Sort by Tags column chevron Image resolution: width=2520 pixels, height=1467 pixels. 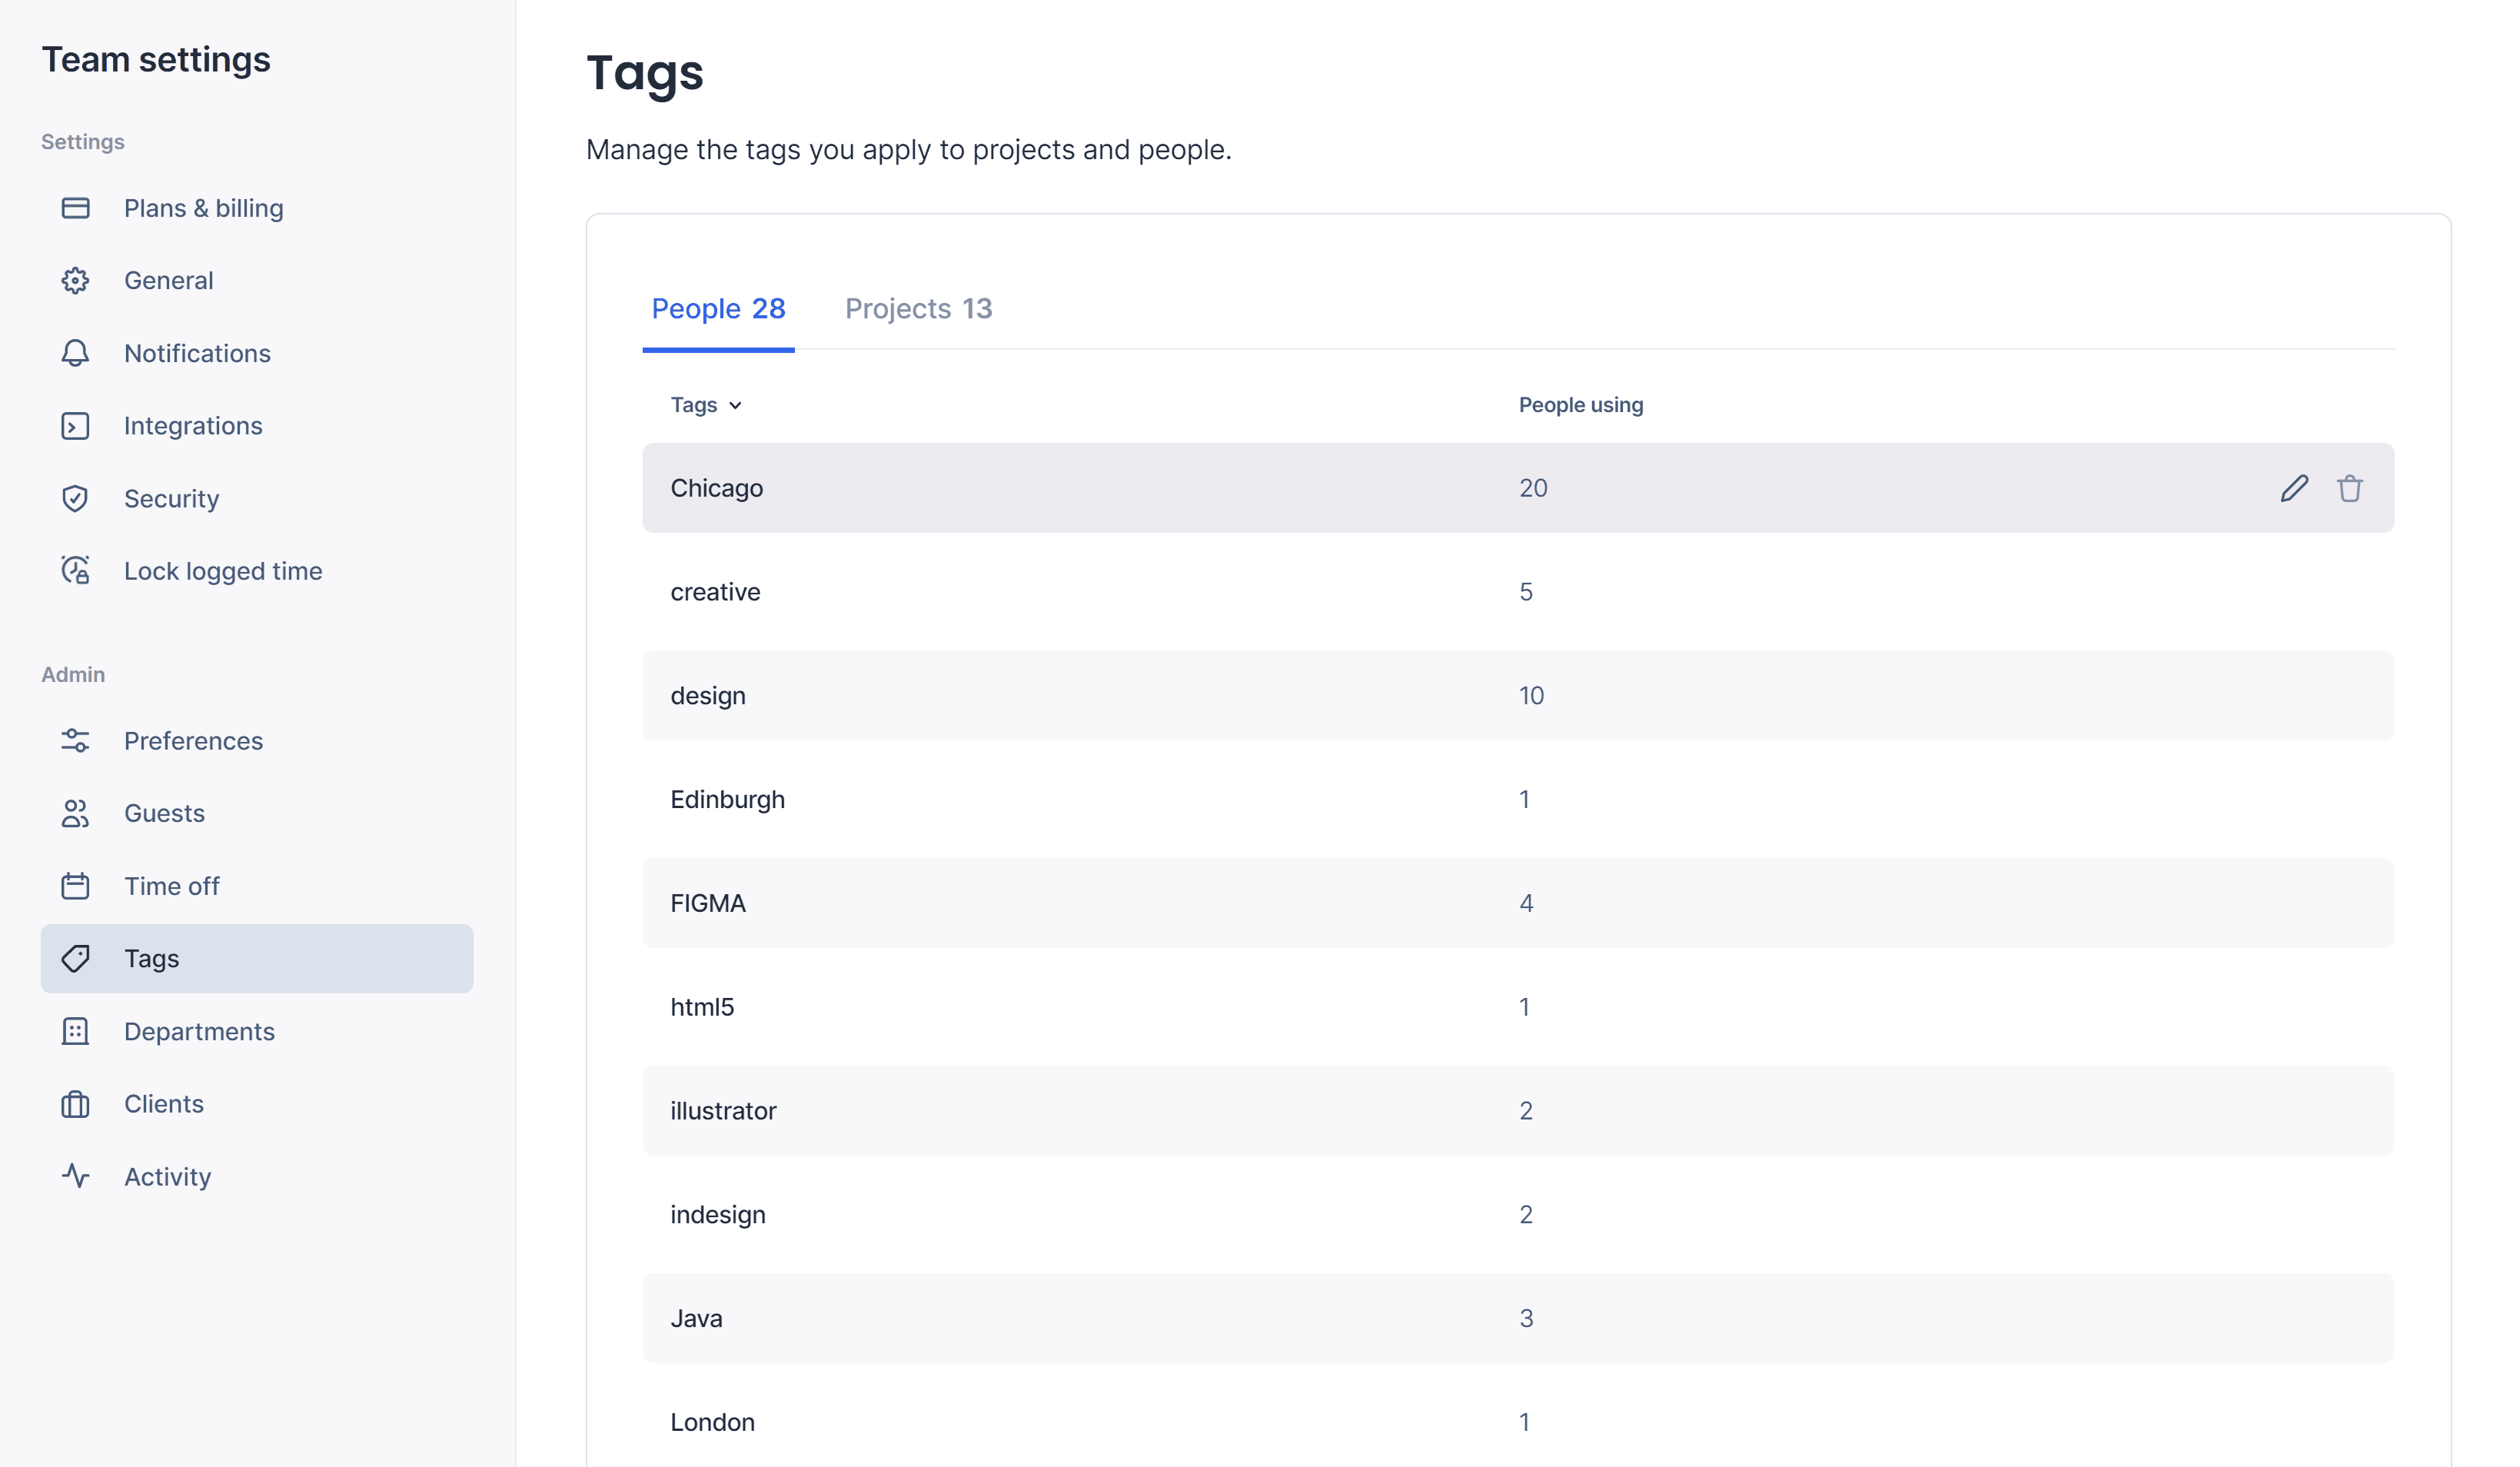click(735, 405)
